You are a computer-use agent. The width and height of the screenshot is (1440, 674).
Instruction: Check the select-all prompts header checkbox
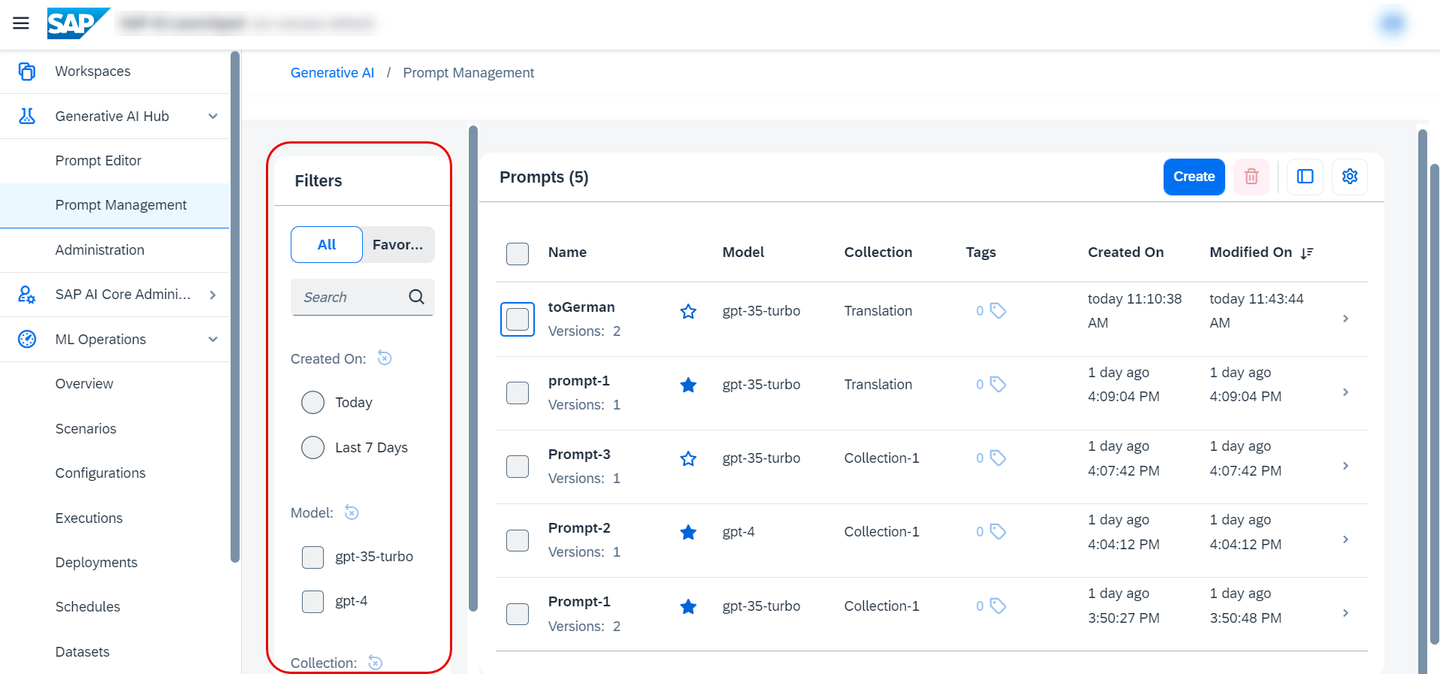pyautogui.click(x=517, y=254)
